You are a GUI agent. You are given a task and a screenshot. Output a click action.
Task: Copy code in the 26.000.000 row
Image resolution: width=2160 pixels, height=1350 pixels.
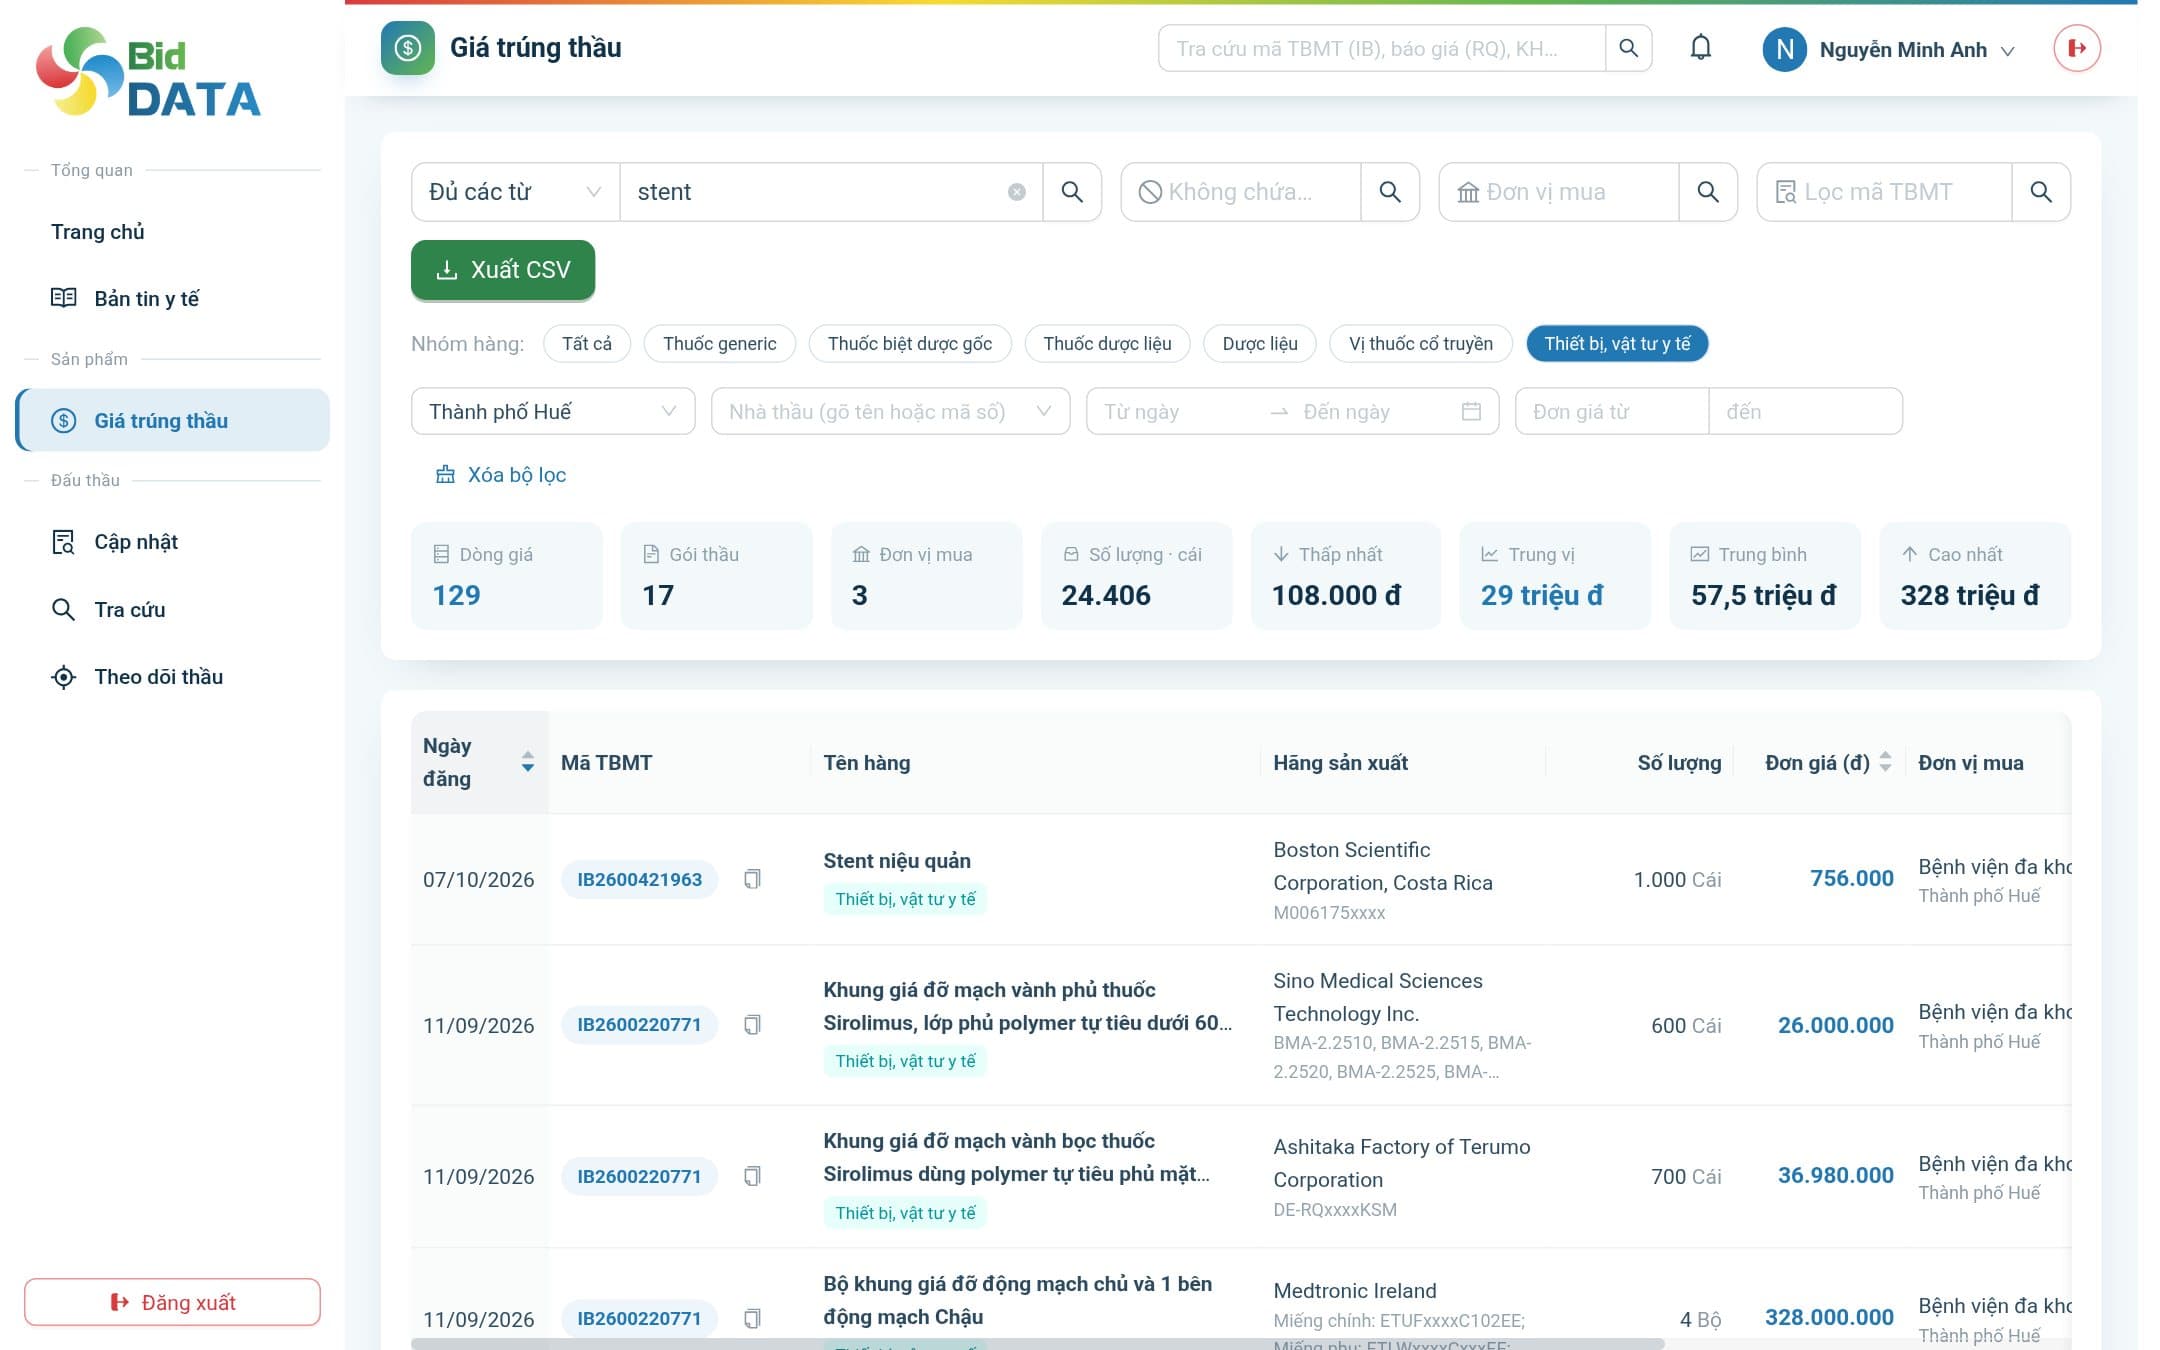(752, 1025)
